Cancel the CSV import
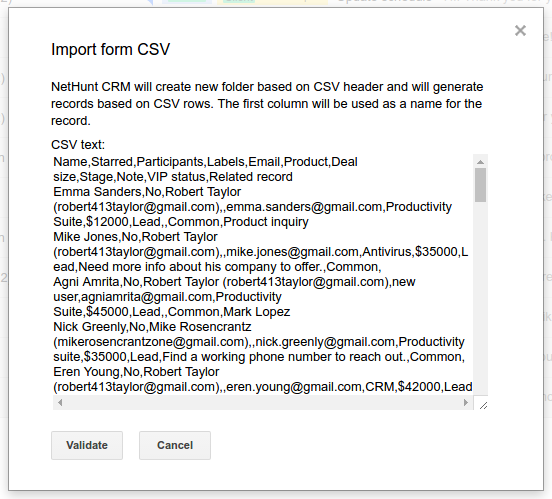This screenshot has height=499, width=552. pyautogui.click(x=175, y=445)
